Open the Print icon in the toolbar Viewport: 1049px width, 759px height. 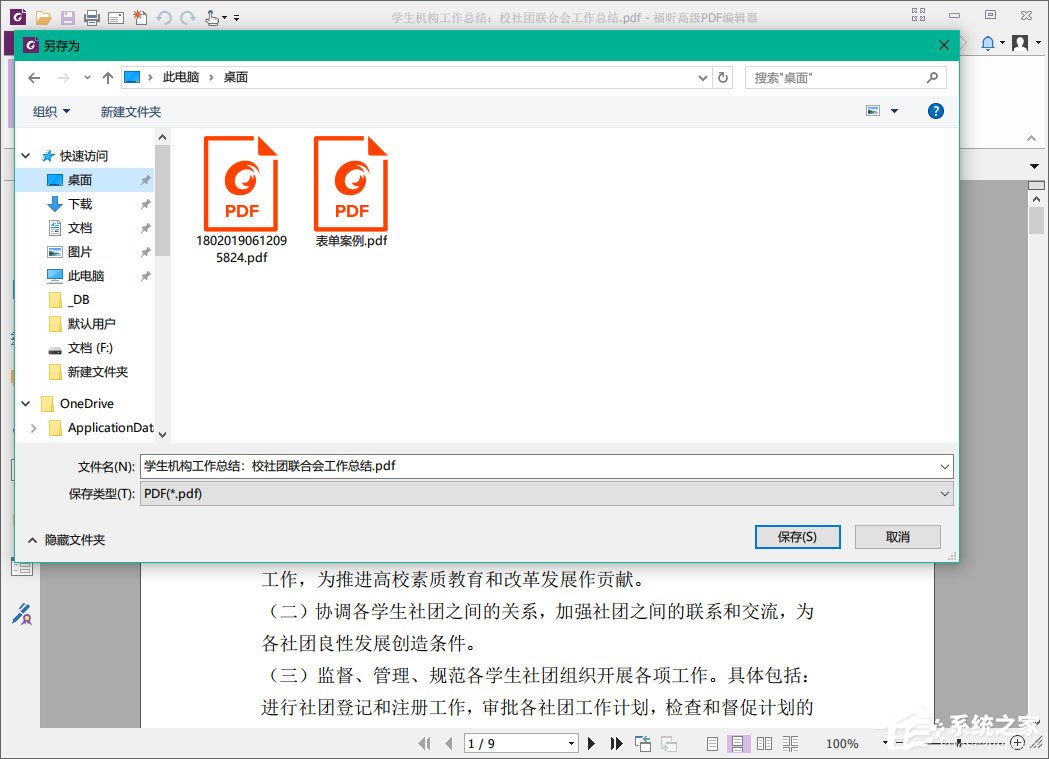point(92,17)
